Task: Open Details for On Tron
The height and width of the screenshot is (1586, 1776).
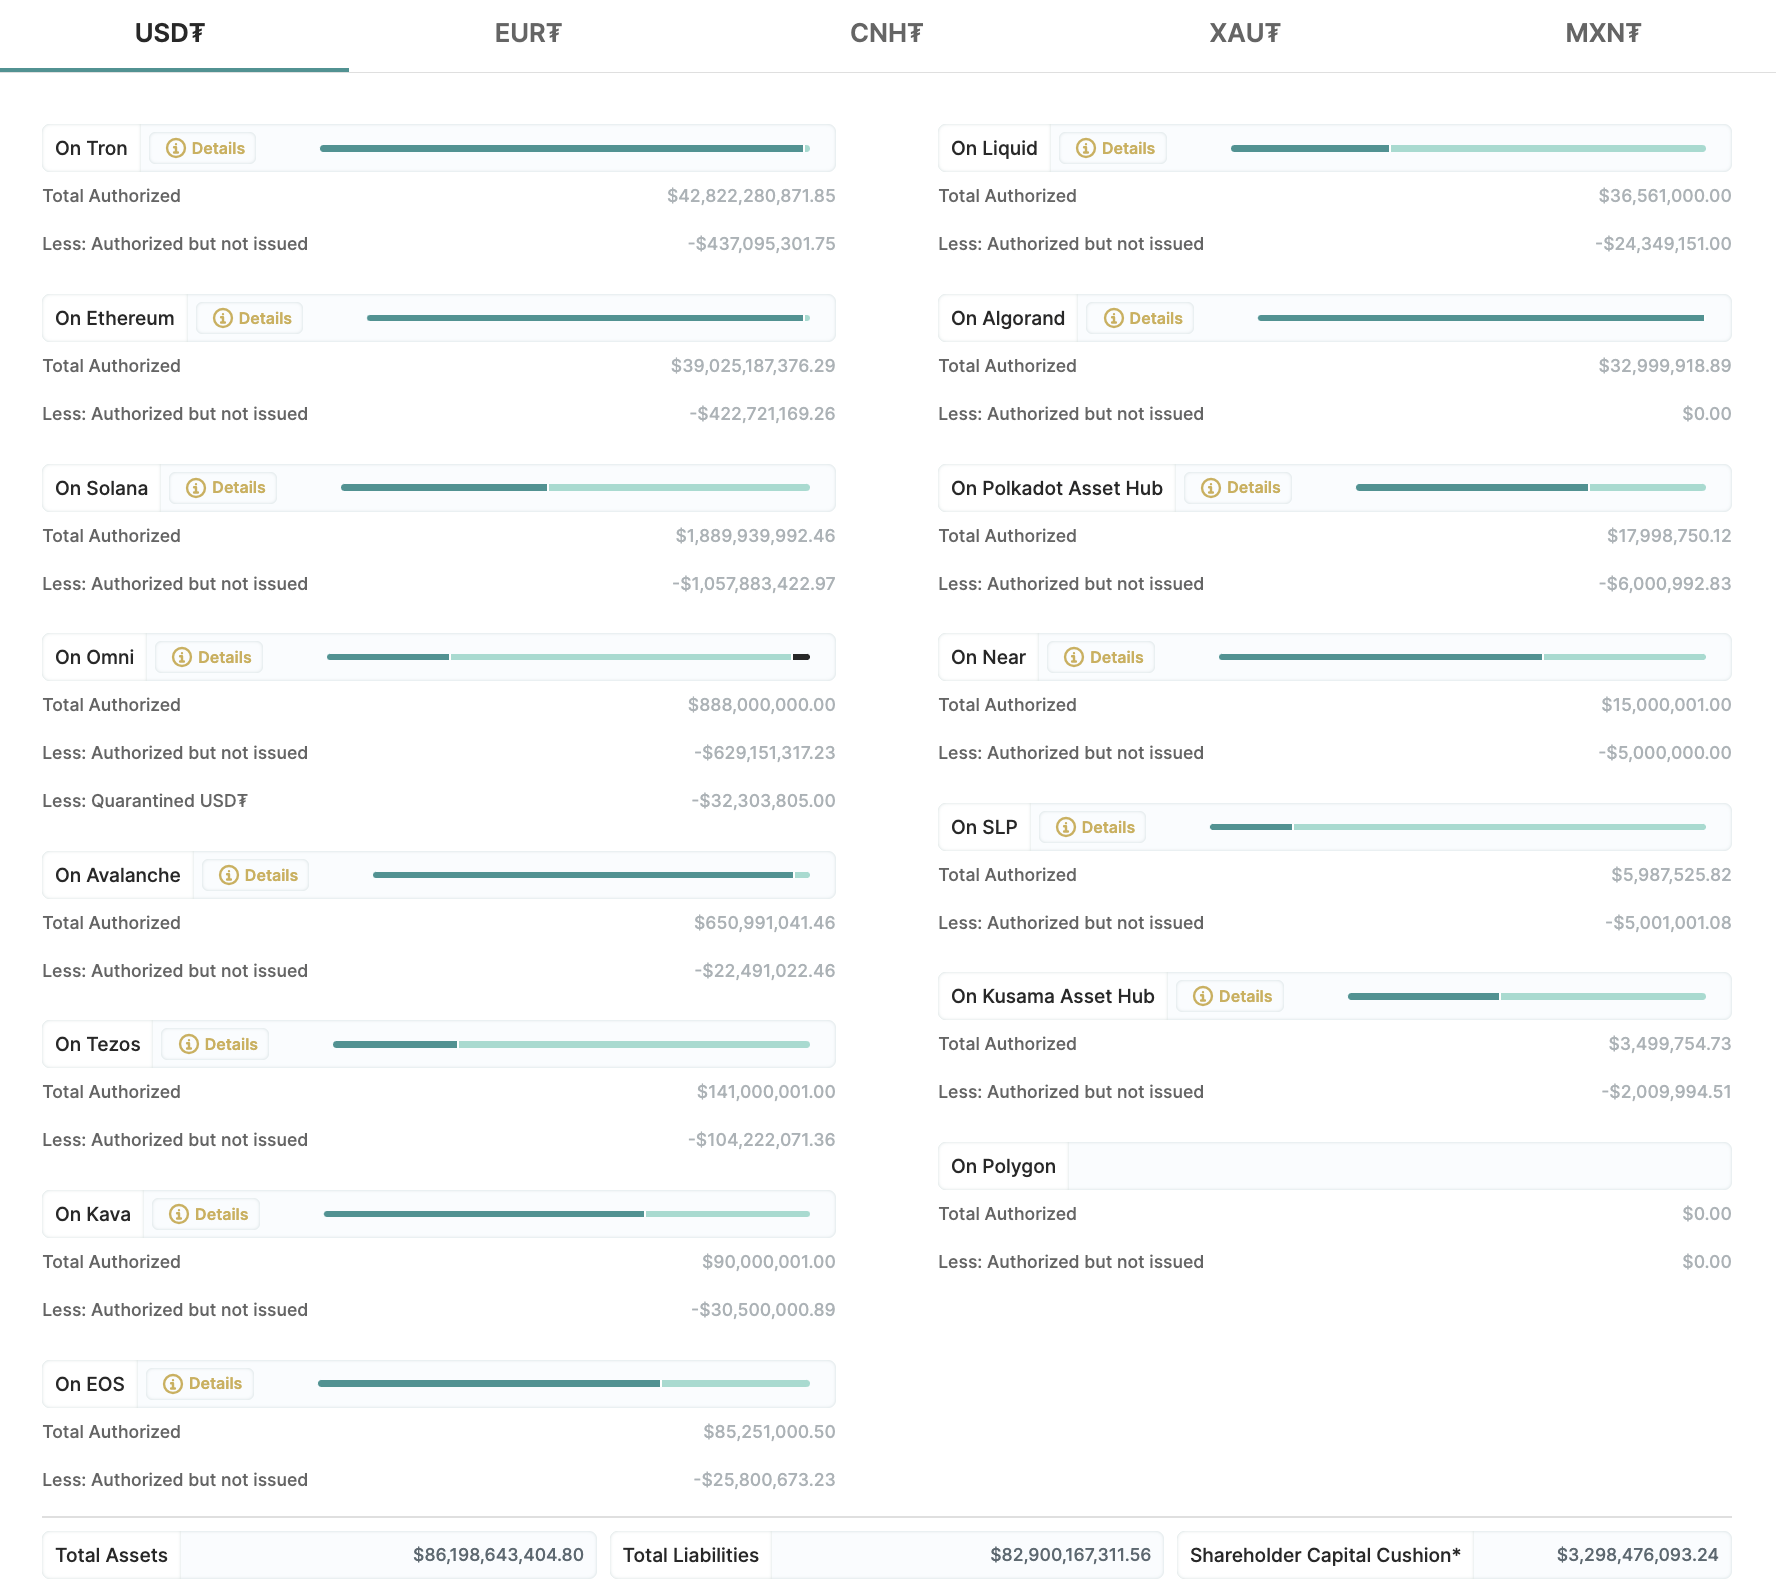Action: [x=204, y=148]
